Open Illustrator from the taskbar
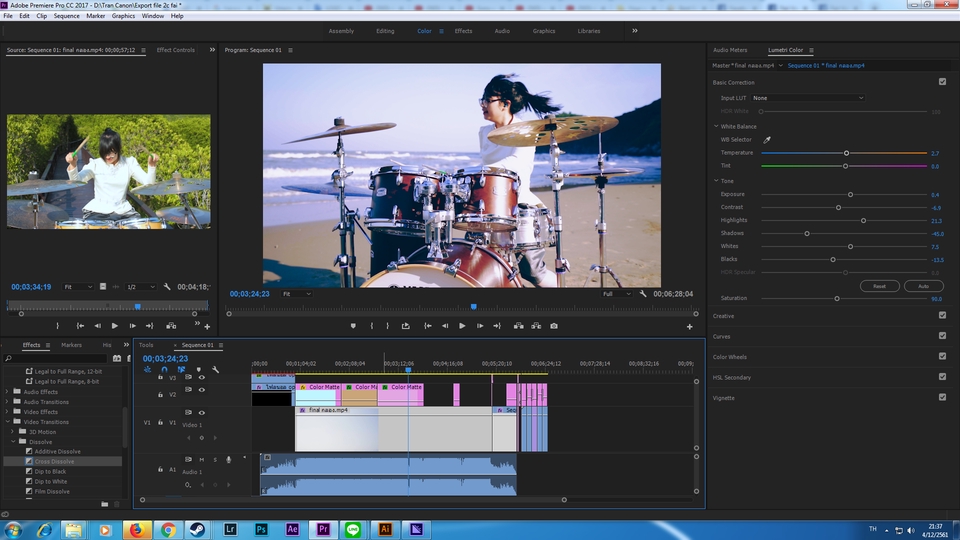 [x=385, y=530]
